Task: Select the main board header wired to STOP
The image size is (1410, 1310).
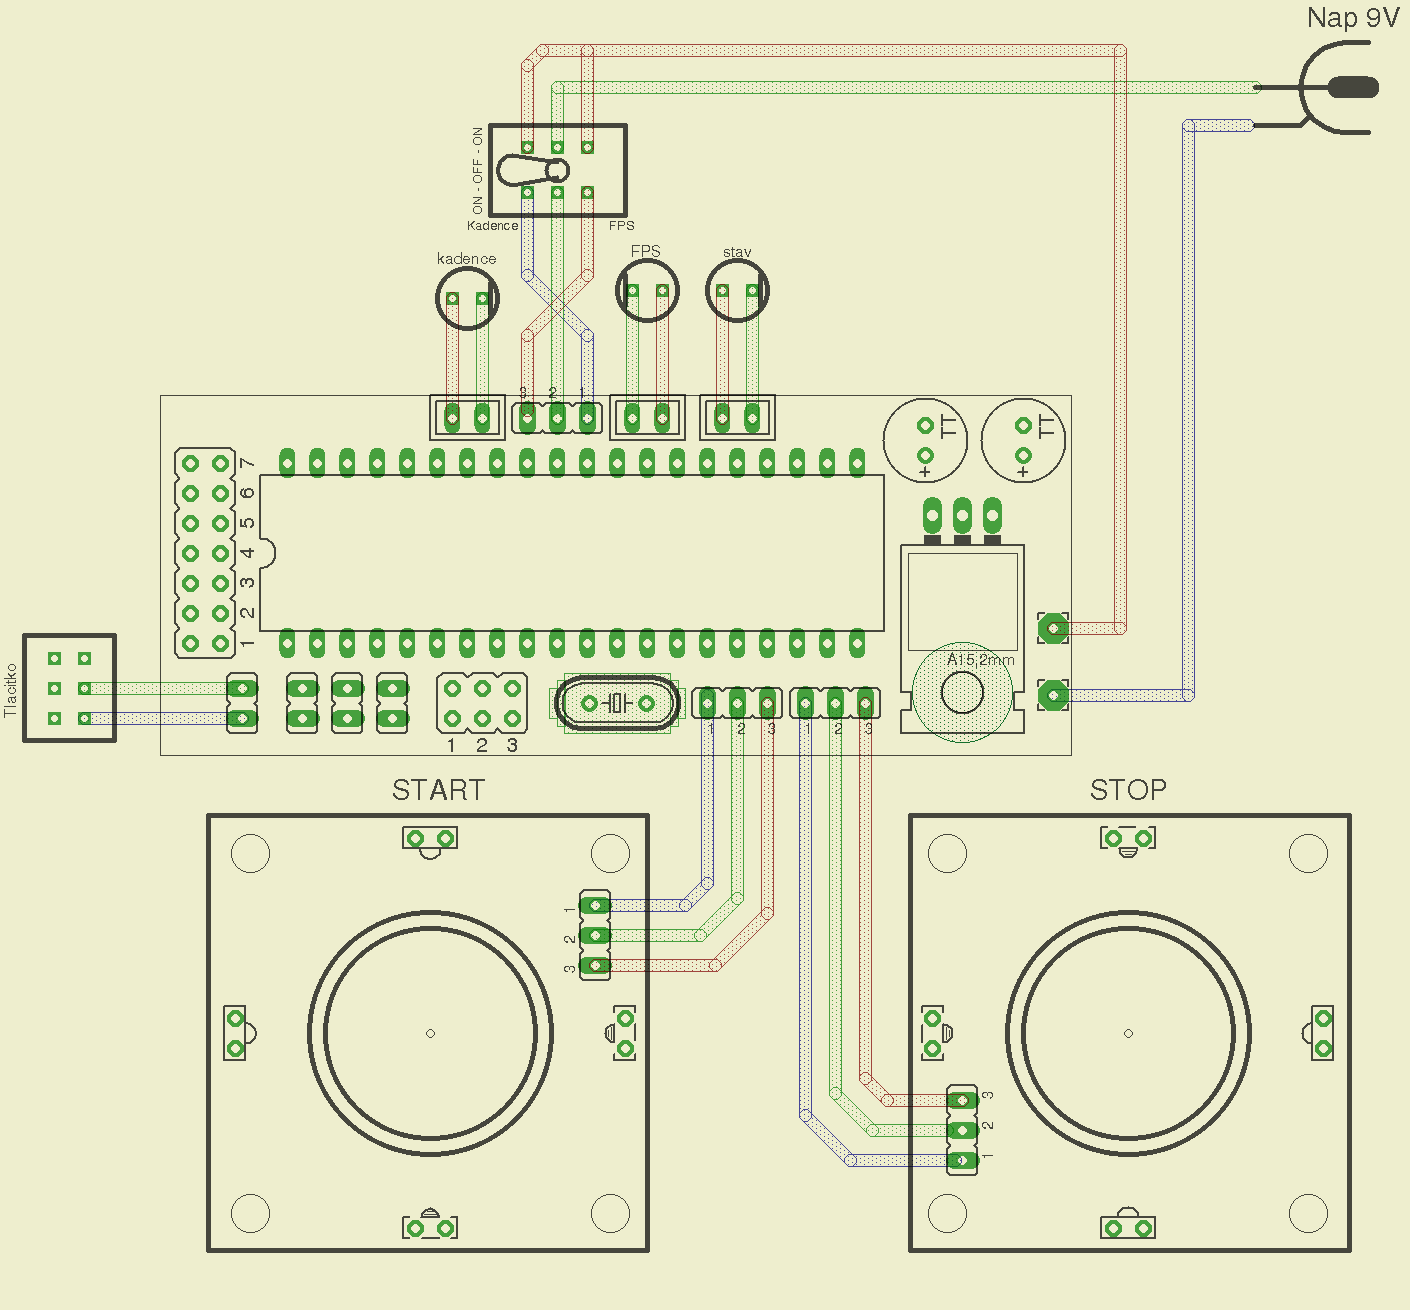Action: coord(835,703)
